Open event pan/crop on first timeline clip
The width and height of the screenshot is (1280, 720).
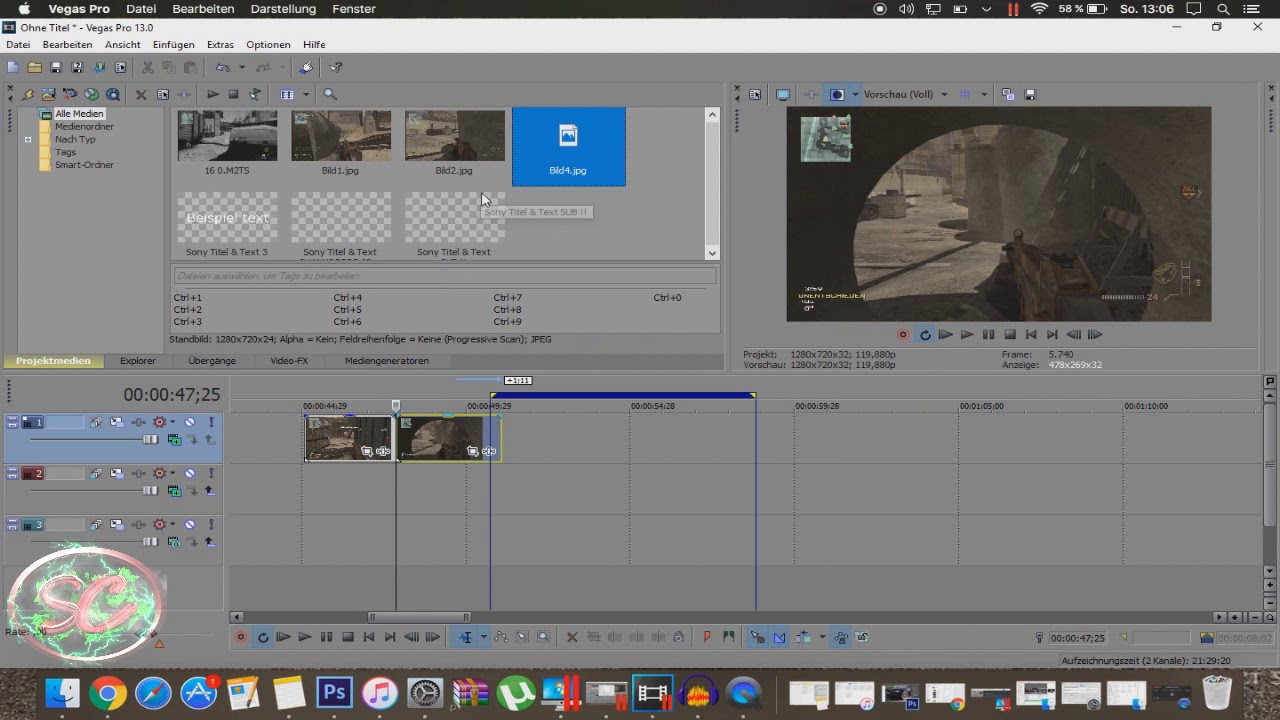pyautogui.click(x=367, y=452)
